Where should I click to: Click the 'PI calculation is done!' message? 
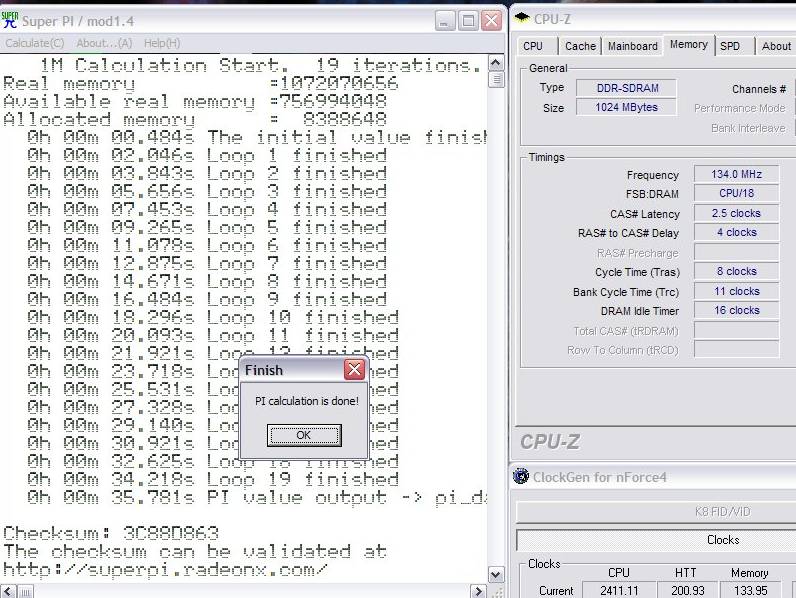point(307,401)
